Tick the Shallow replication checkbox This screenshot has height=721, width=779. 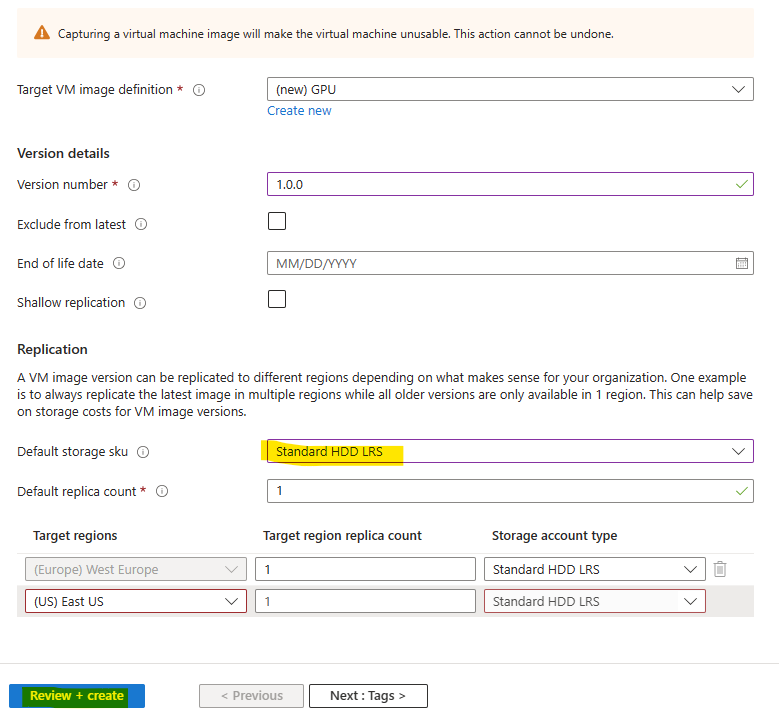(277, 299)
